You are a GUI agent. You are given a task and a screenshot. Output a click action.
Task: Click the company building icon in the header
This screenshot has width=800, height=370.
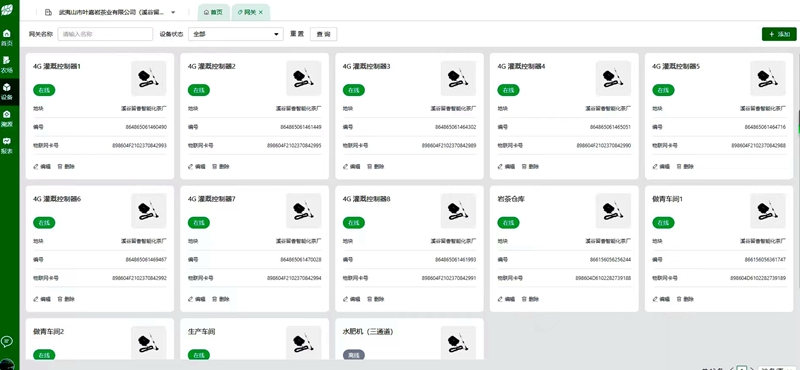(48, 12)
